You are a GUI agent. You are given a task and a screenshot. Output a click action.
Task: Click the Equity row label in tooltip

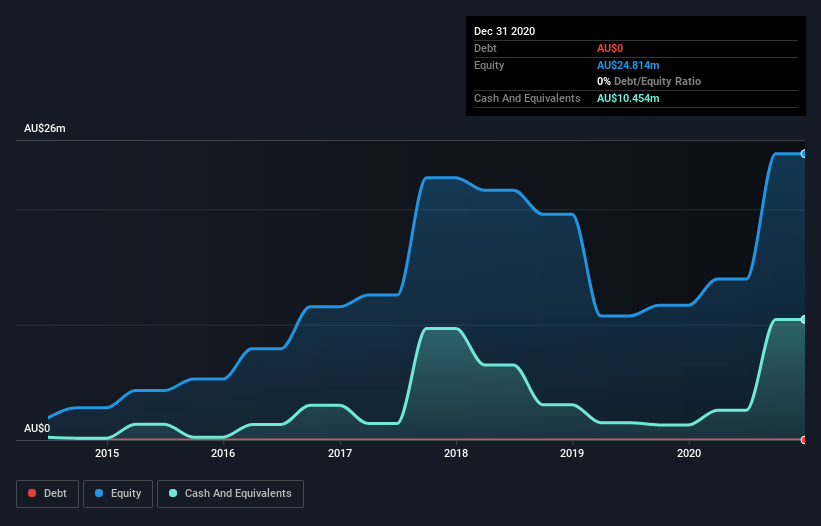coord(489,65)
